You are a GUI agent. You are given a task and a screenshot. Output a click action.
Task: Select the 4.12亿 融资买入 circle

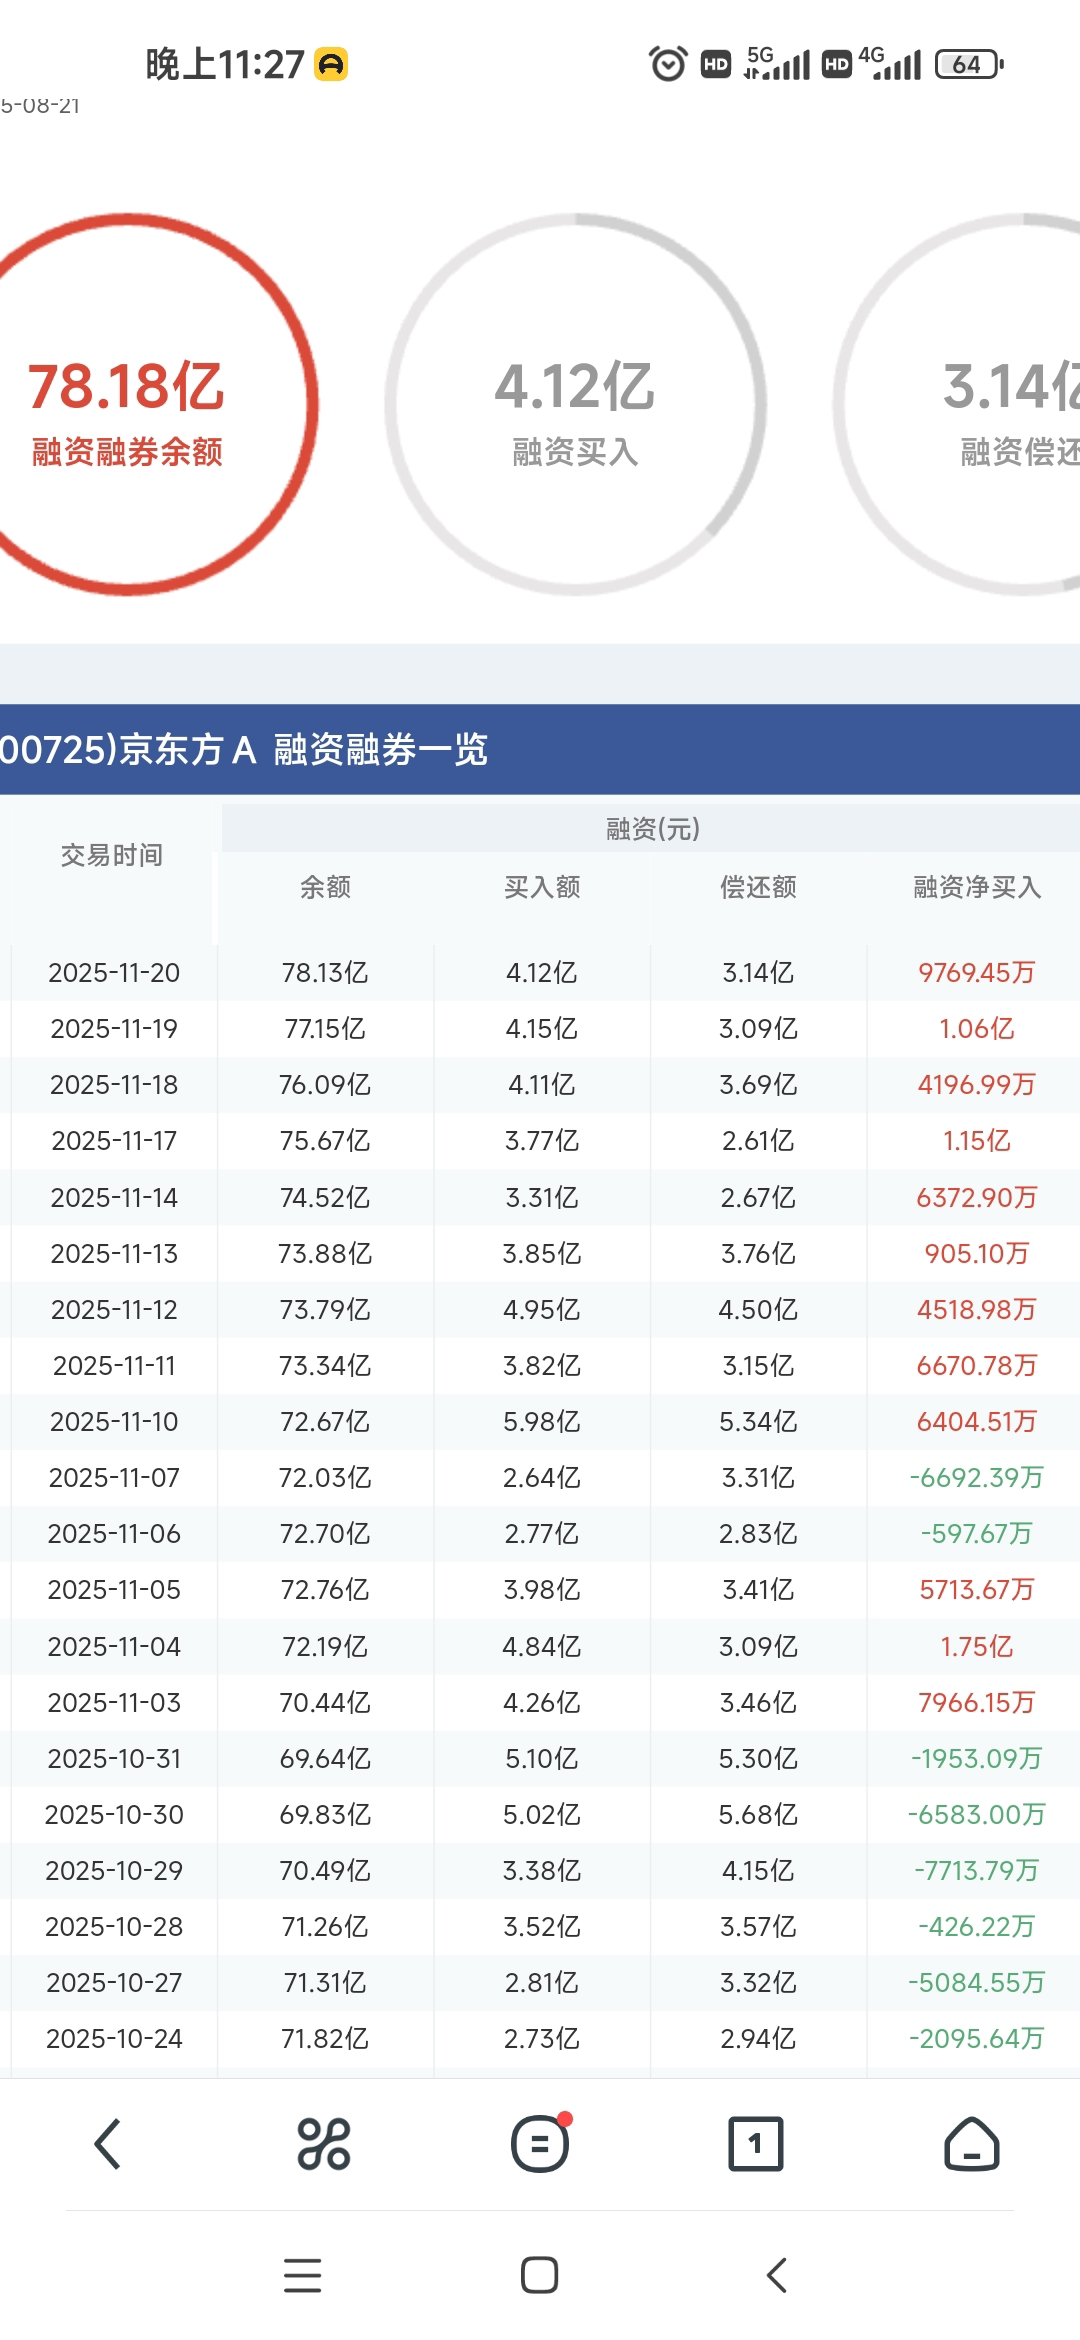pyautogui.click(x=576, y=404)
